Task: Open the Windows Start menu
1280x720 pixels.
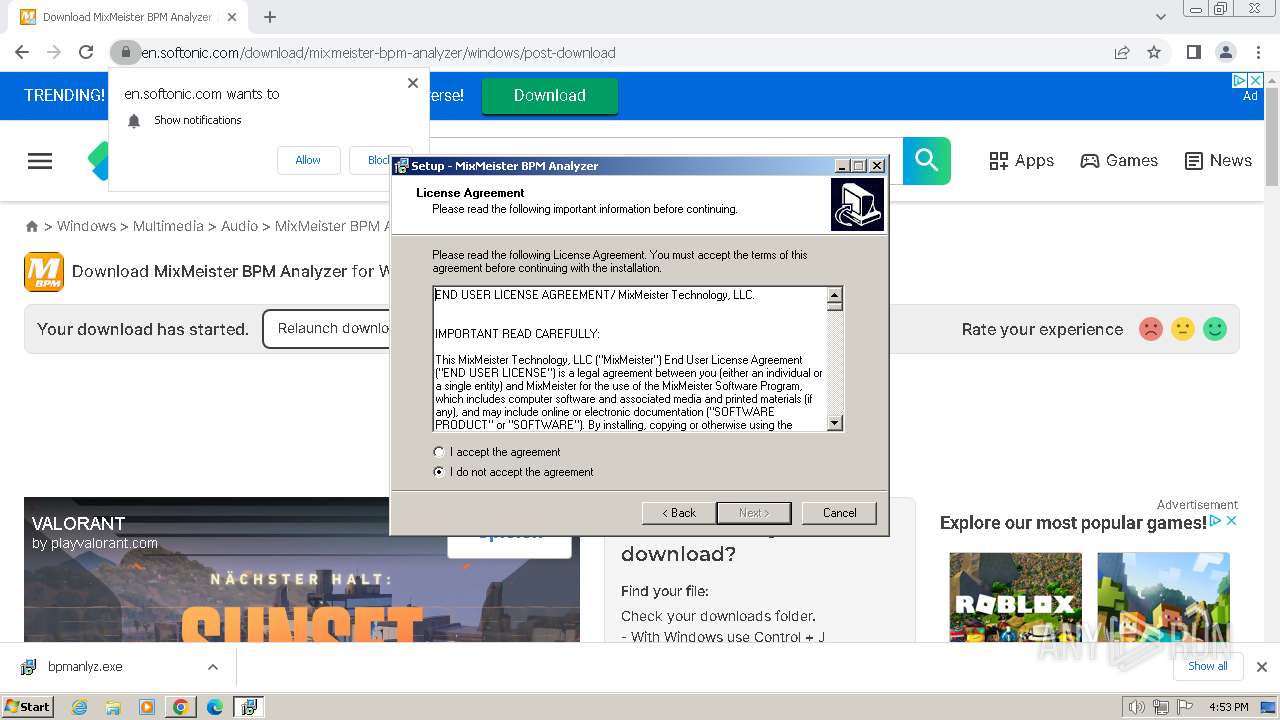Action: (x=27, y=706)
